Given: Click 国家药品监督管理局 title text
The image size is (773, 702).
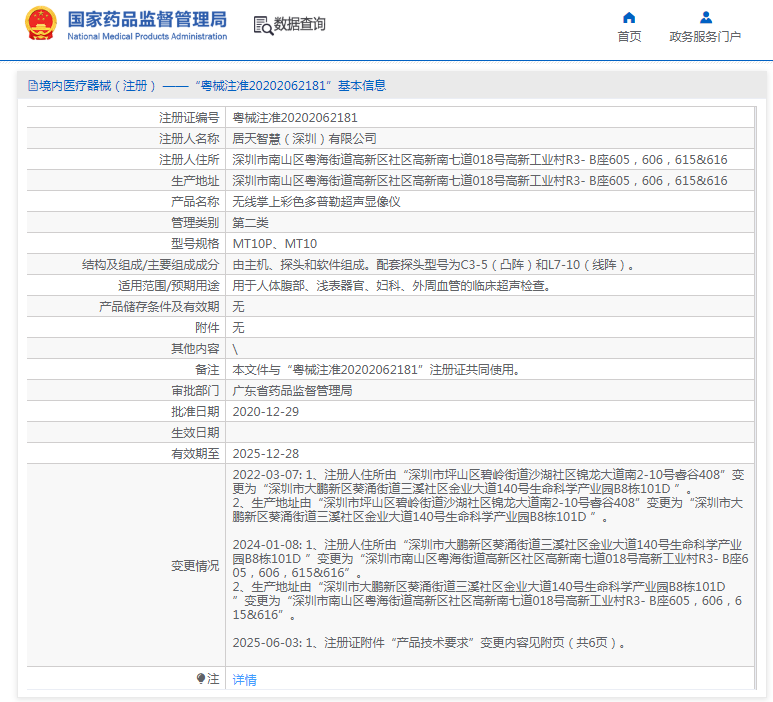Looking at the screenshot, I should (147, 20).
